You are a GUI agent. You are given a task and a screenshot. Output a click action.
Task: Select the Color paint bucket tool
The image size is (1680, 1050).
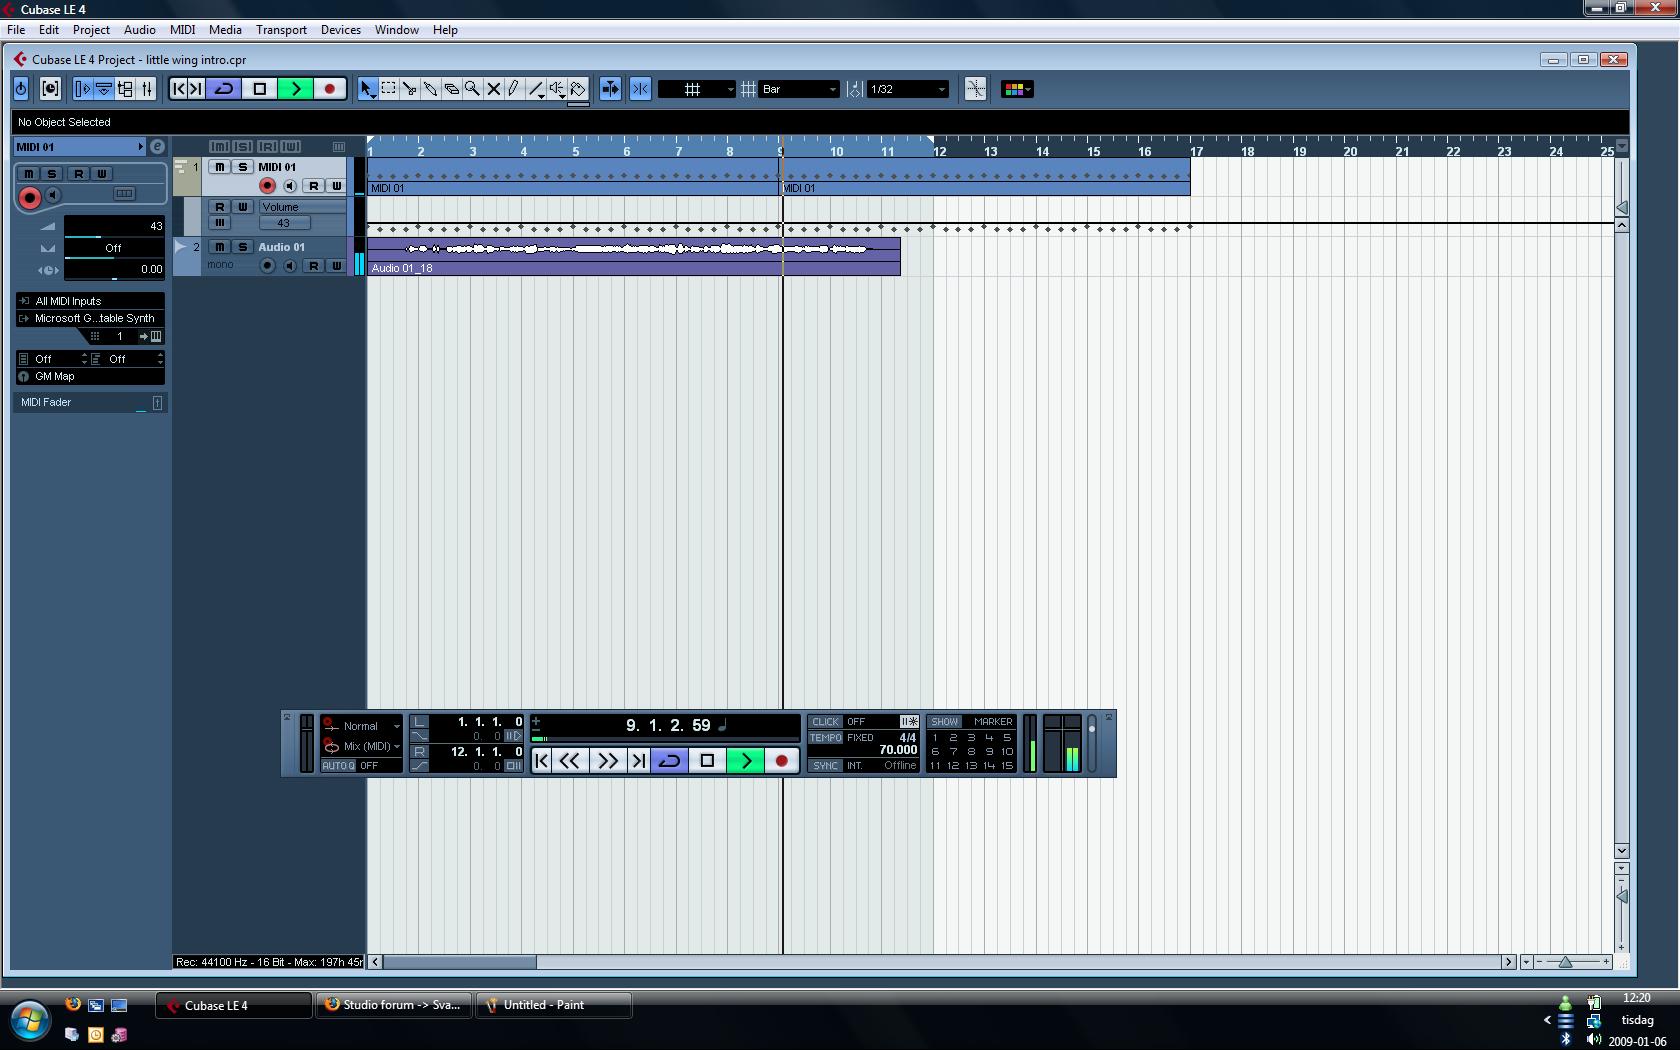click(x=578, y=89)
